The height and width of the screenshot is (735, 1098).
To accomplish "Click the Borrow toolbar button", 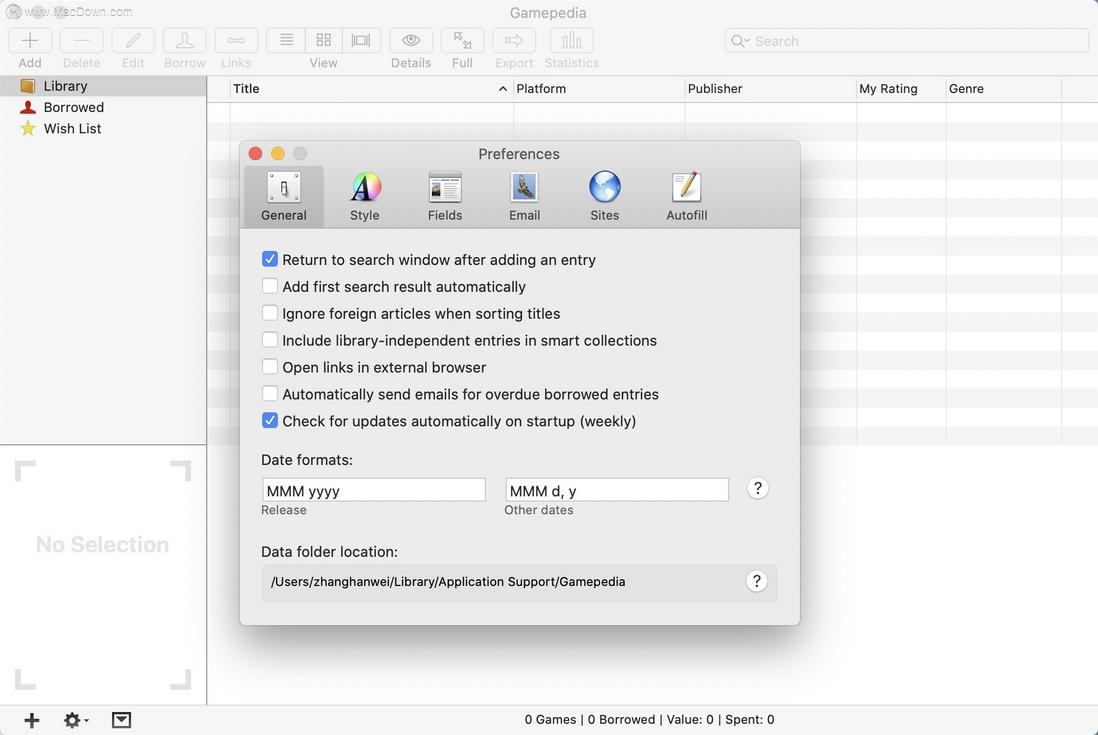I will pyautogui.click(x=185, y=41).
